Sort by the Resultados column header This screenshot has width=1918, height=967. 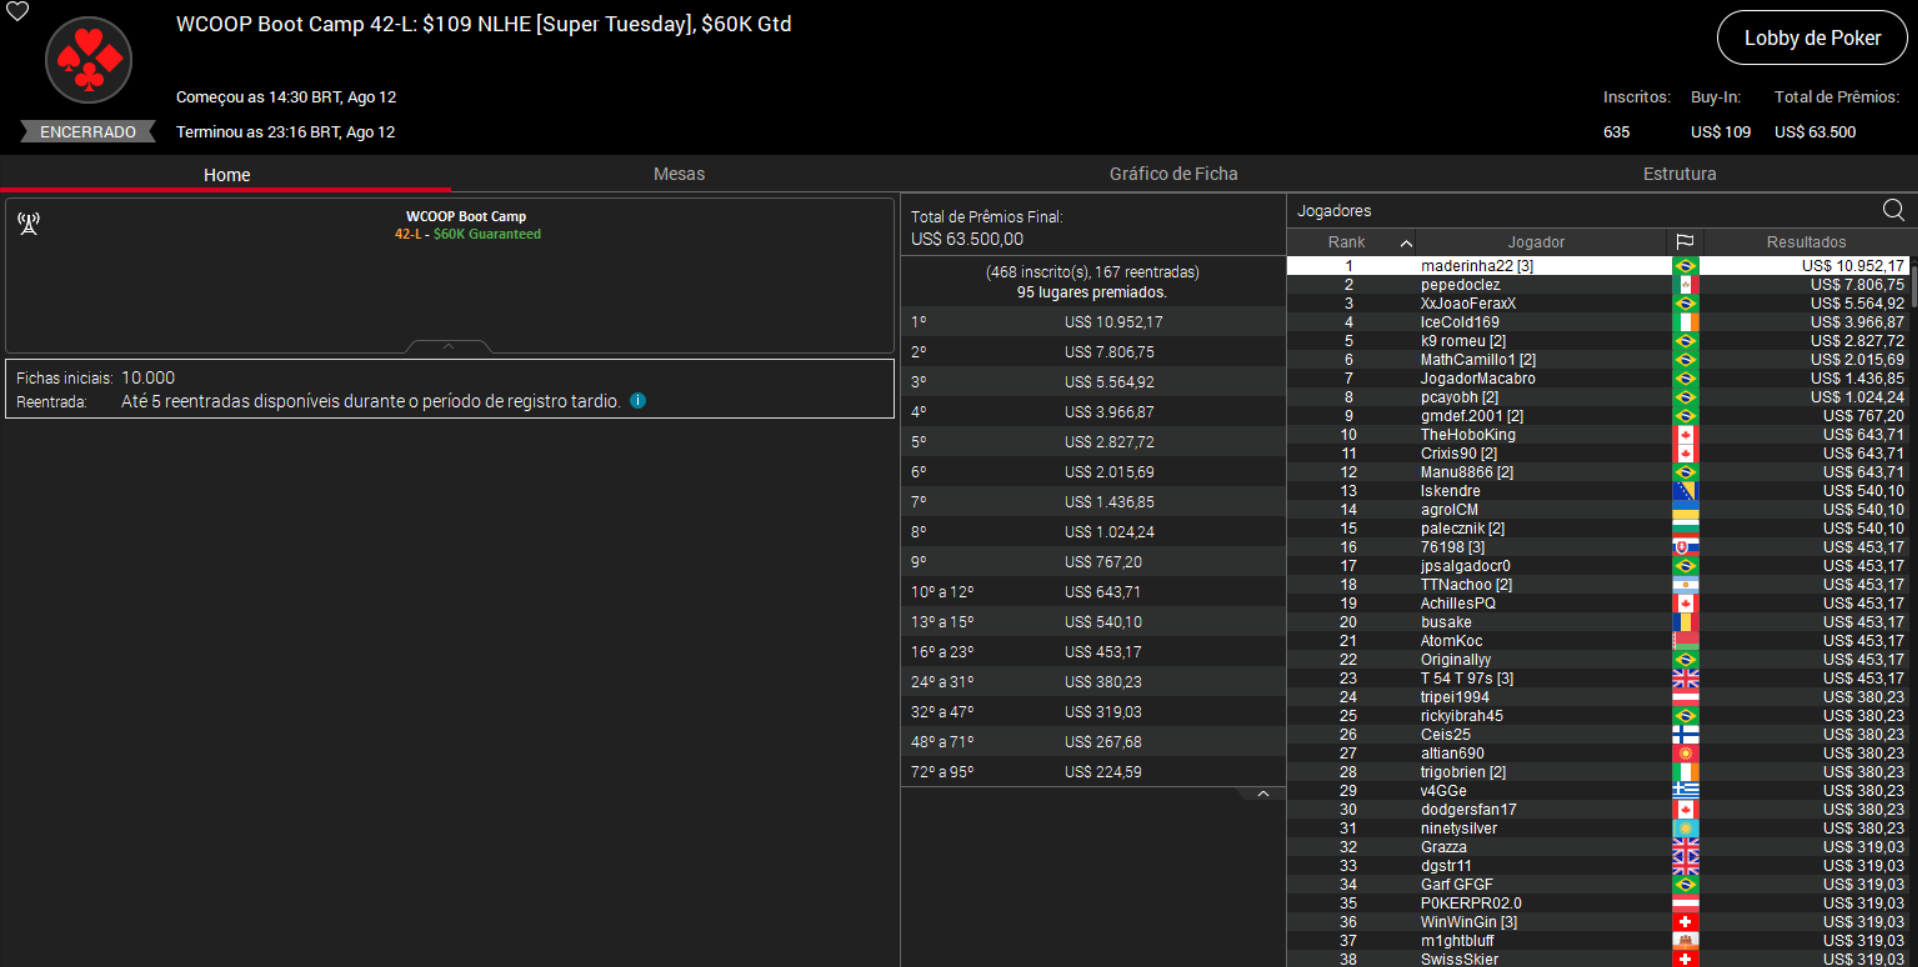[1806, 242]
